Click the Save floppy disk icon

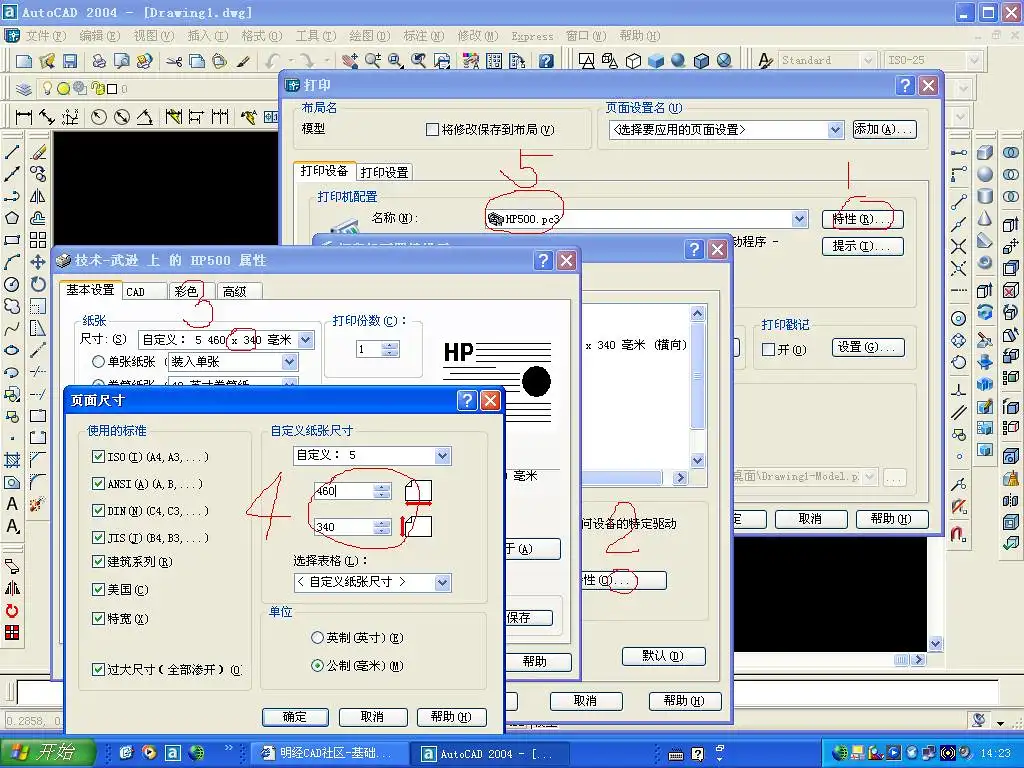coord(69,61)
